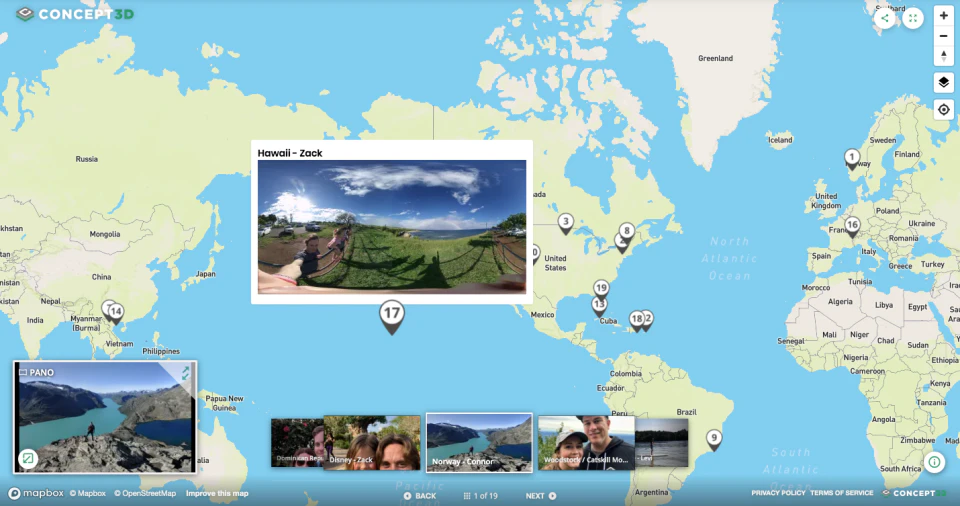Screen dimensions: 960x506
Task: Expand the PANO preview panel
Action: pyautogui.click(x=186, y=372)
